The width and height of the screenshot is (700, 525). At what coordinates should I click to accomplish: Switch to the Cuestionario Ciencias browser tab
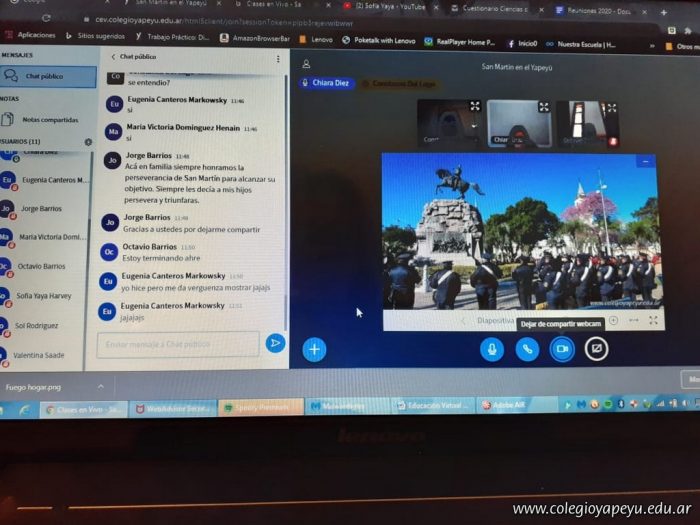tap(493, 9)
